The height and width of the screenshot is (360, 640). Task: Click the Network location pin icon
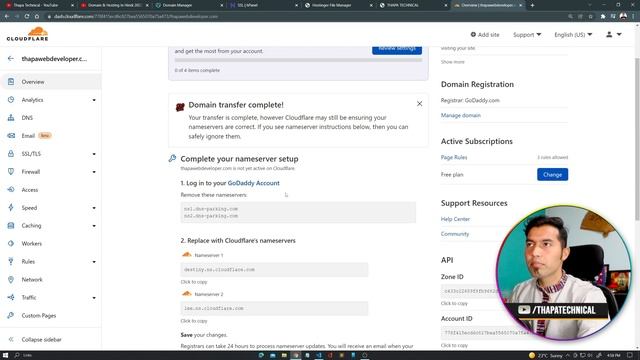(x=11, y=279)
